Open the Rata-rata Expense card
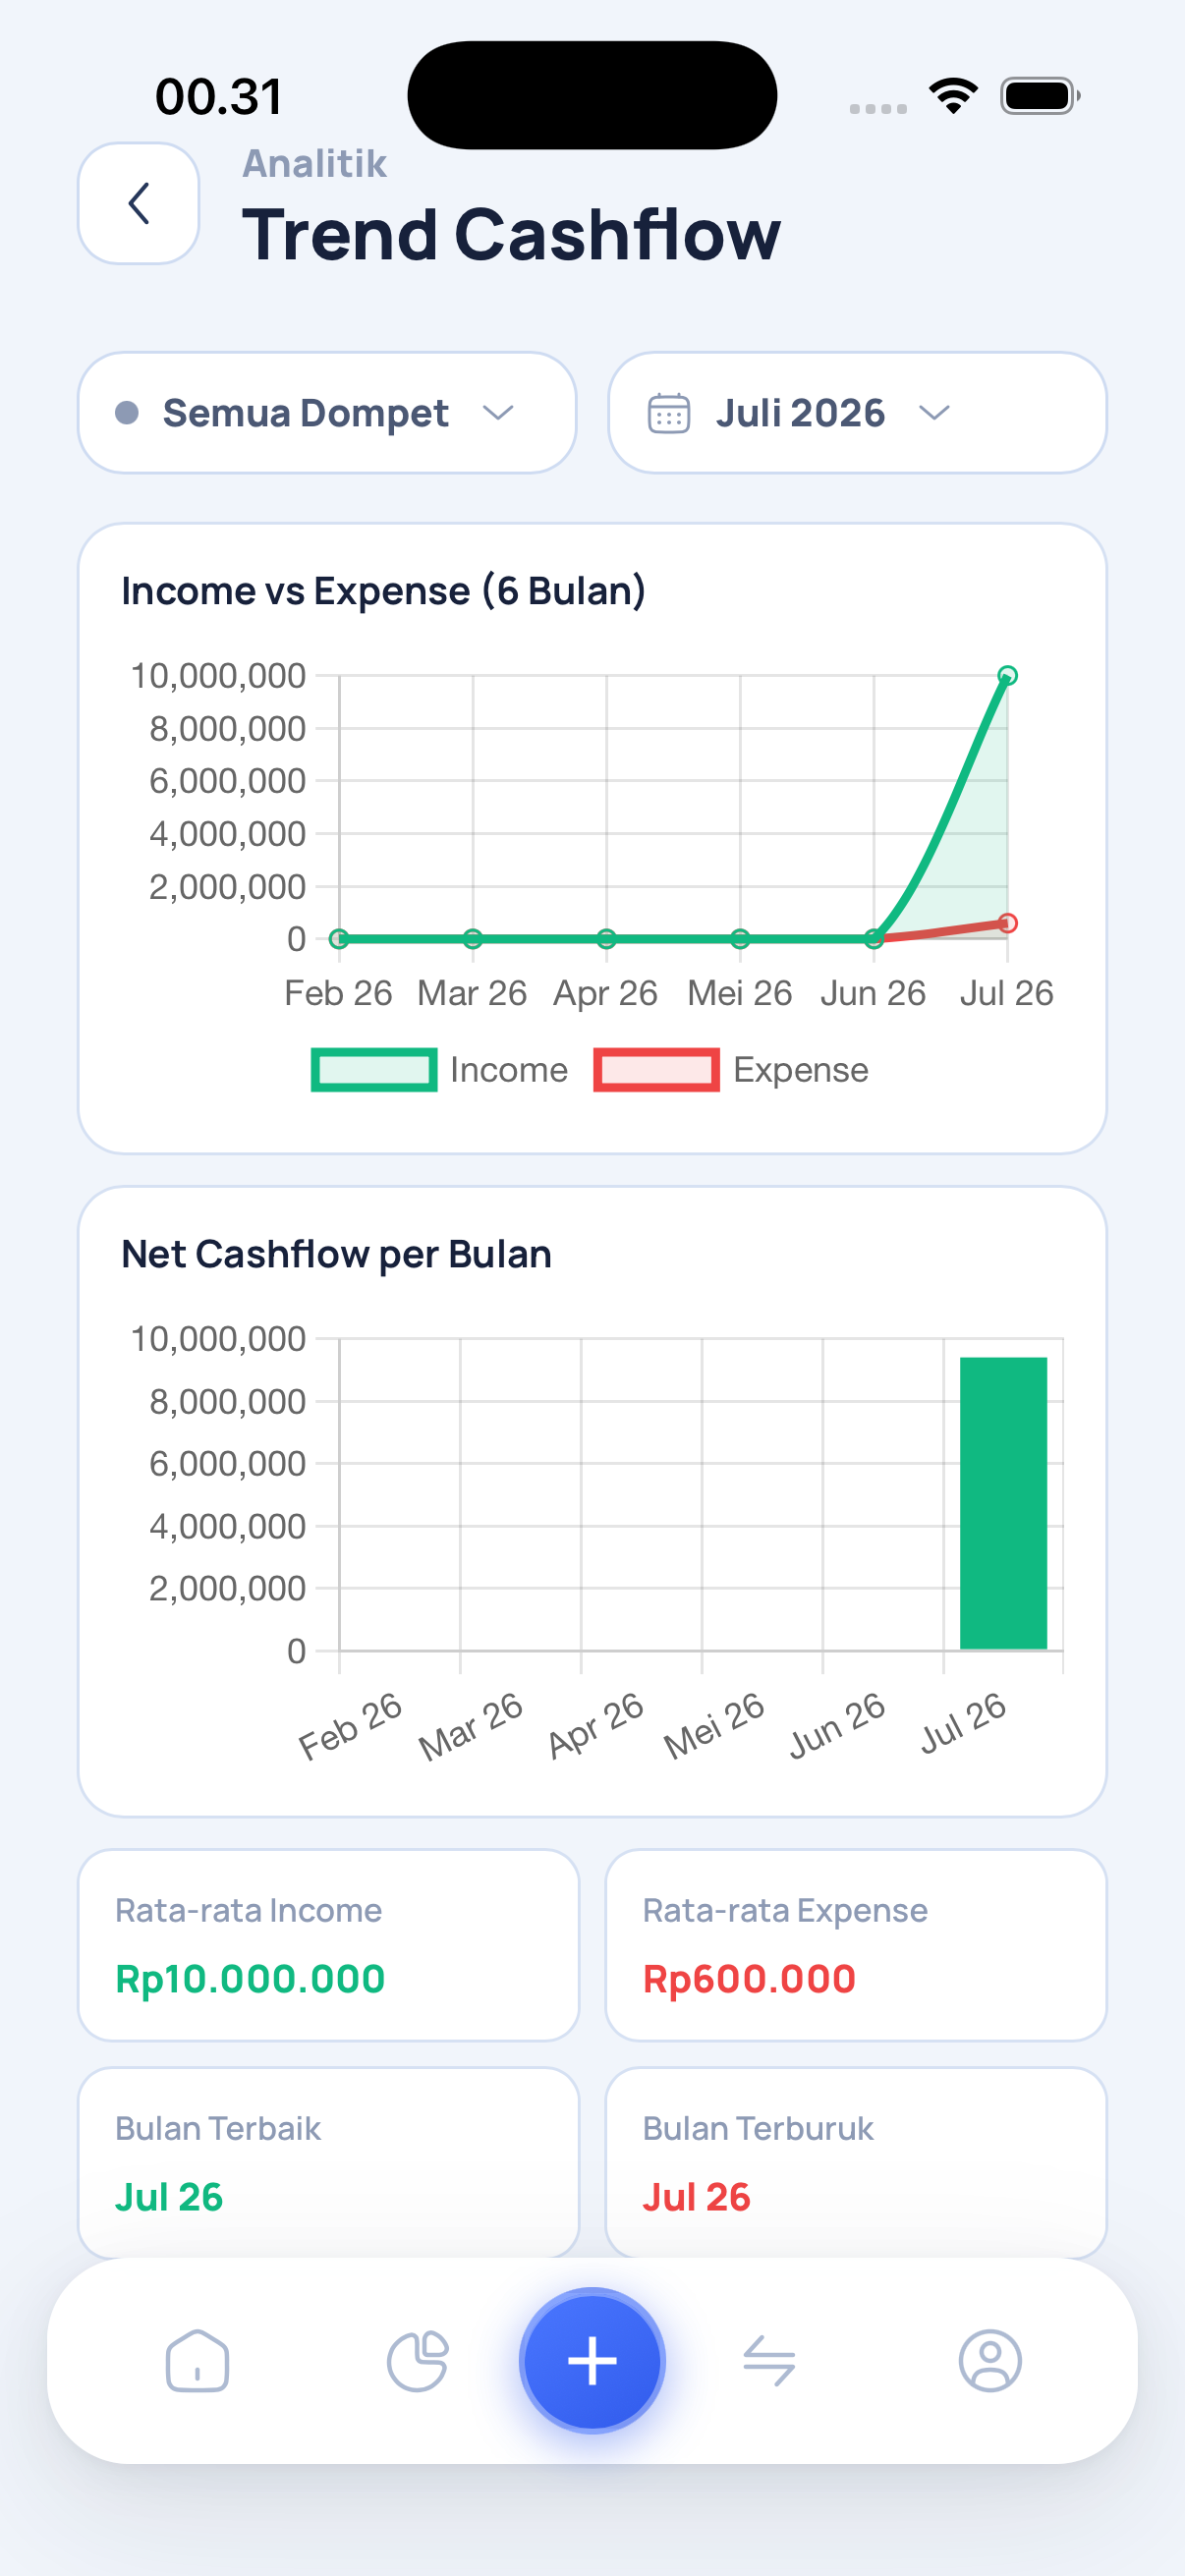This screenshot has height=2576, width=1185. click(x=856, y=1945)
